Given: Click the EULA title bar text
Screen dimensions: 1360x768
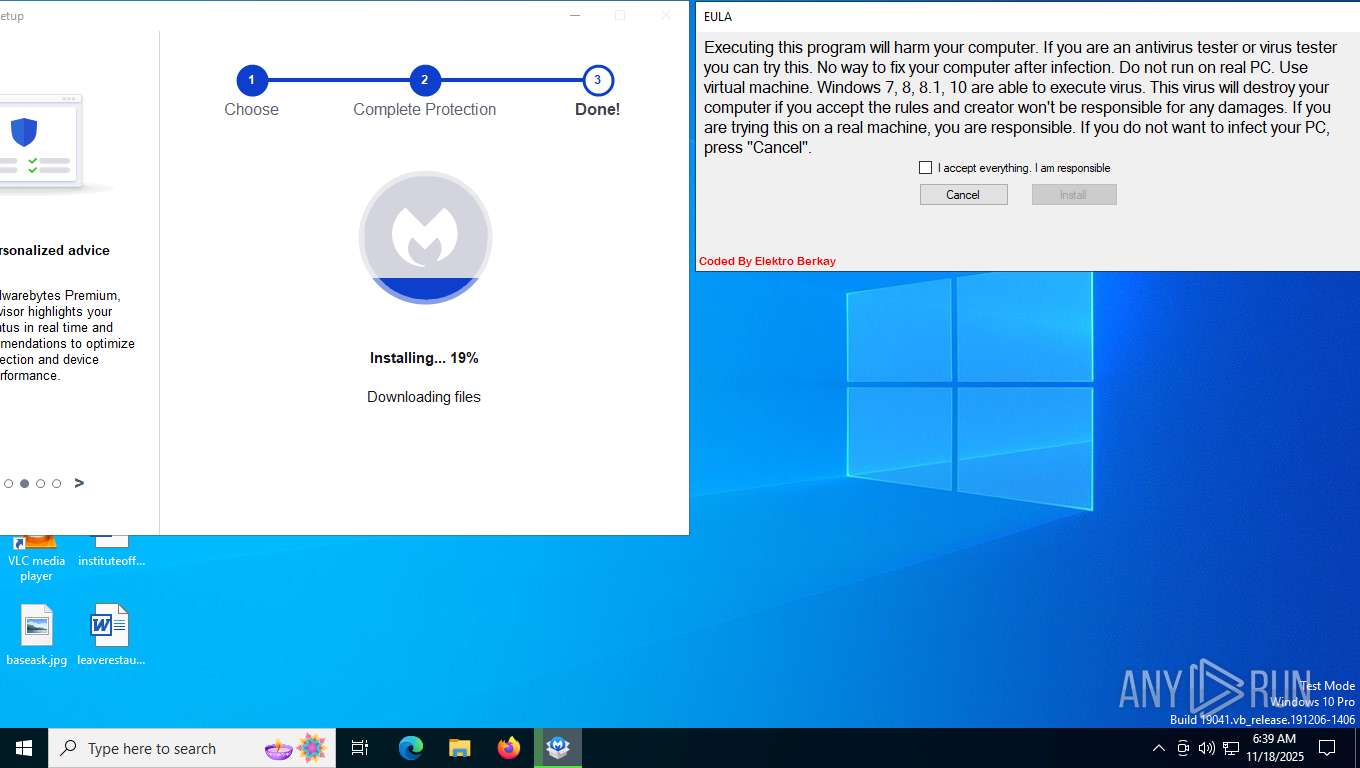Looking at the screenshot, I should pyautogui.click(x=718, y=17).
